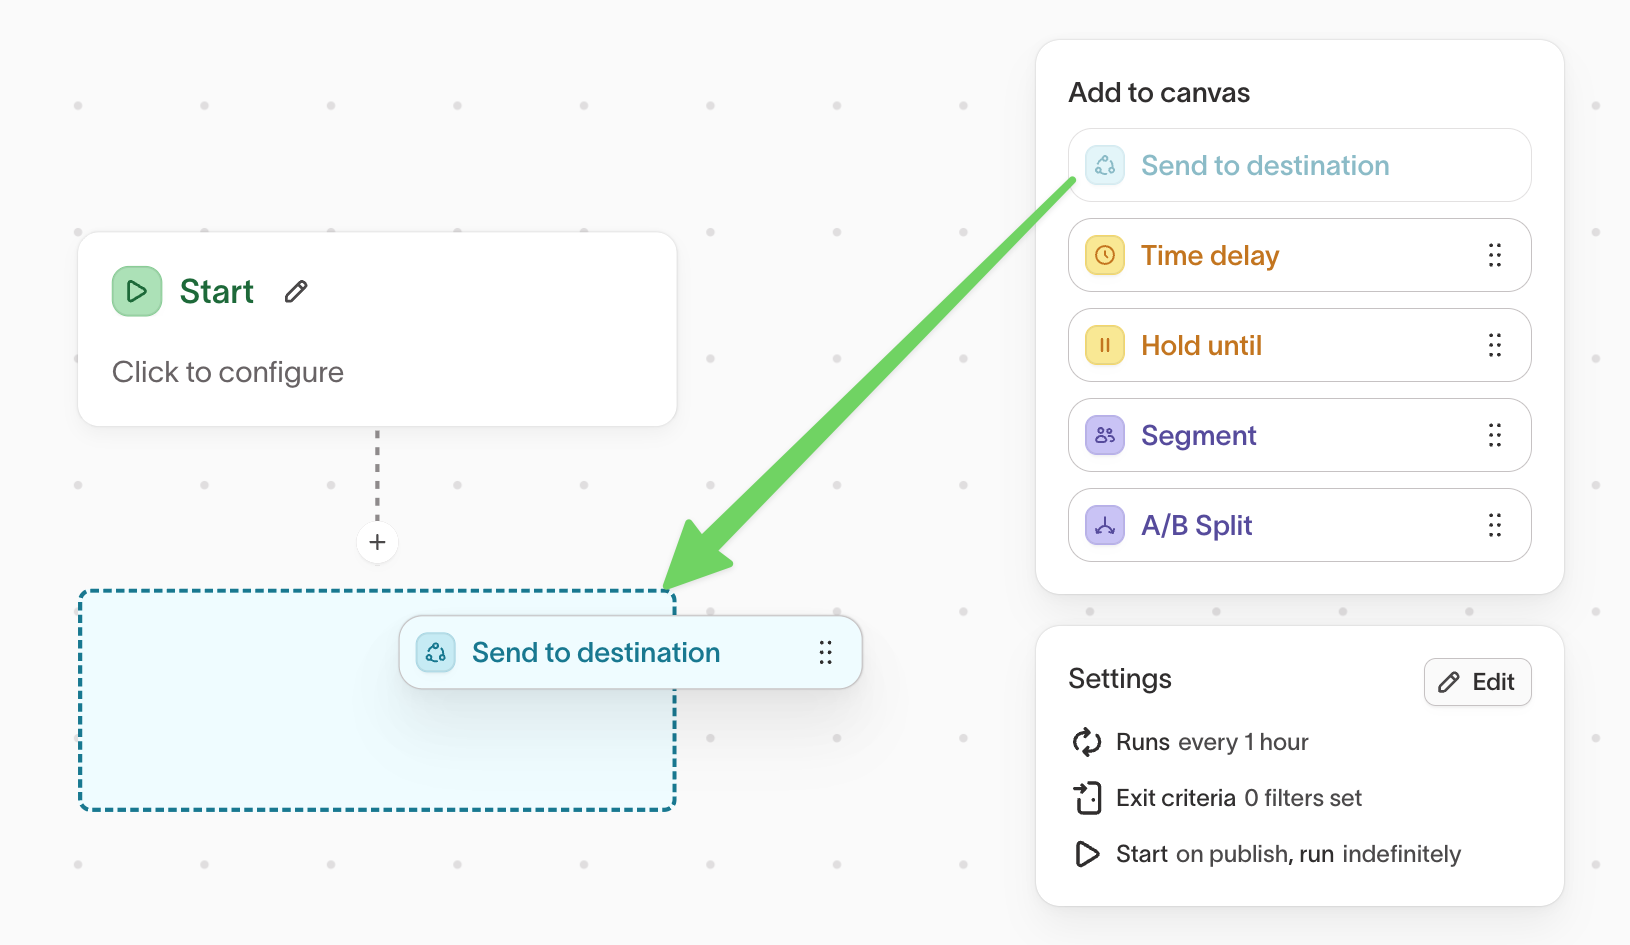Click the pencil icon next to Start
The width and height of the screenshot is (1630, 945).
click(x=295, y=291)
